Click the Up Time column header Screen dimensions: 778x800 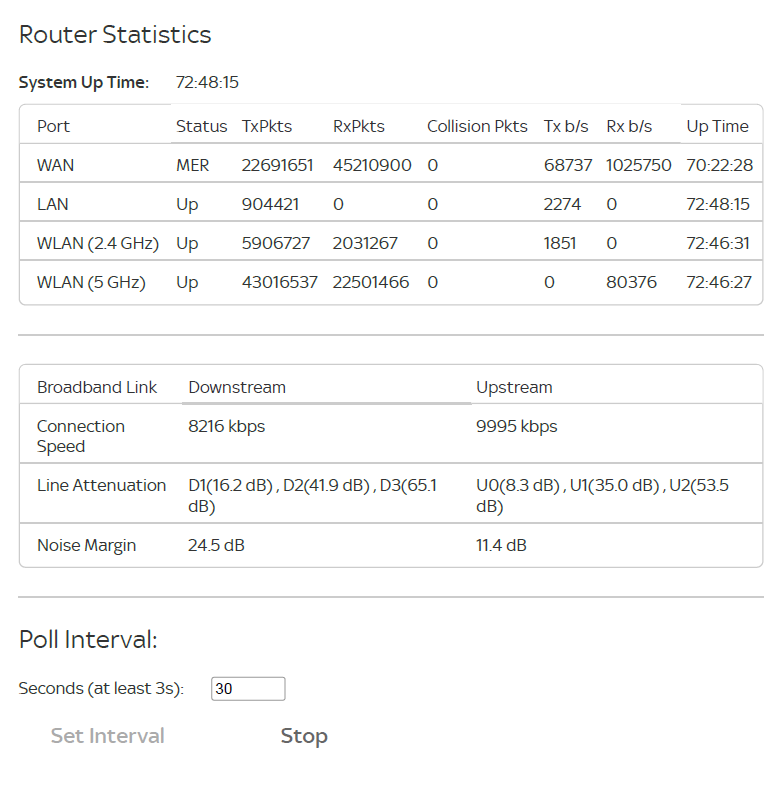coord(717,126)
